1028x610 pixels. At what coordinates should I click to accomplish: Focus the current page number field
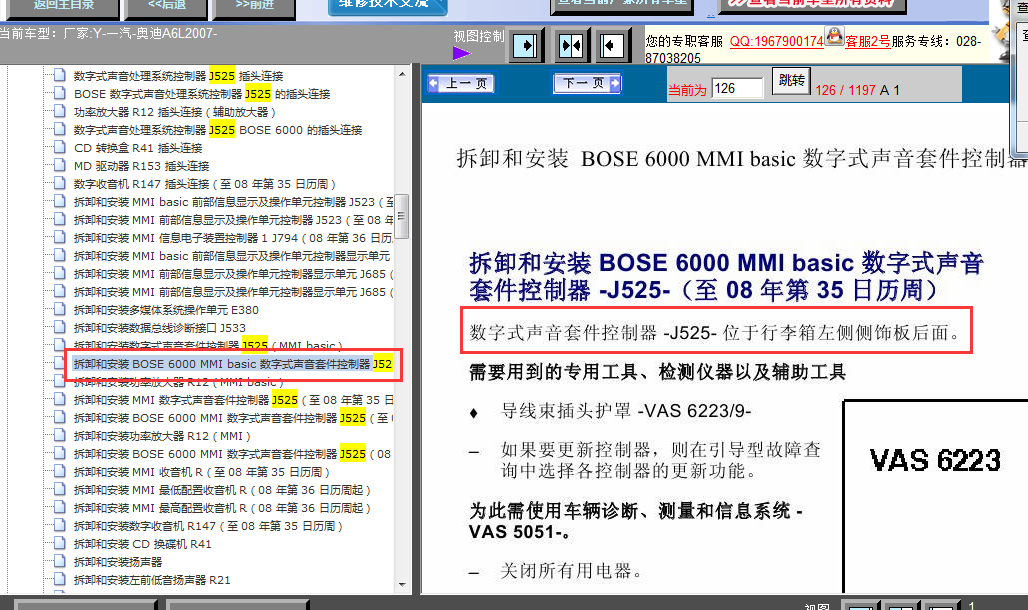[738, 89]
